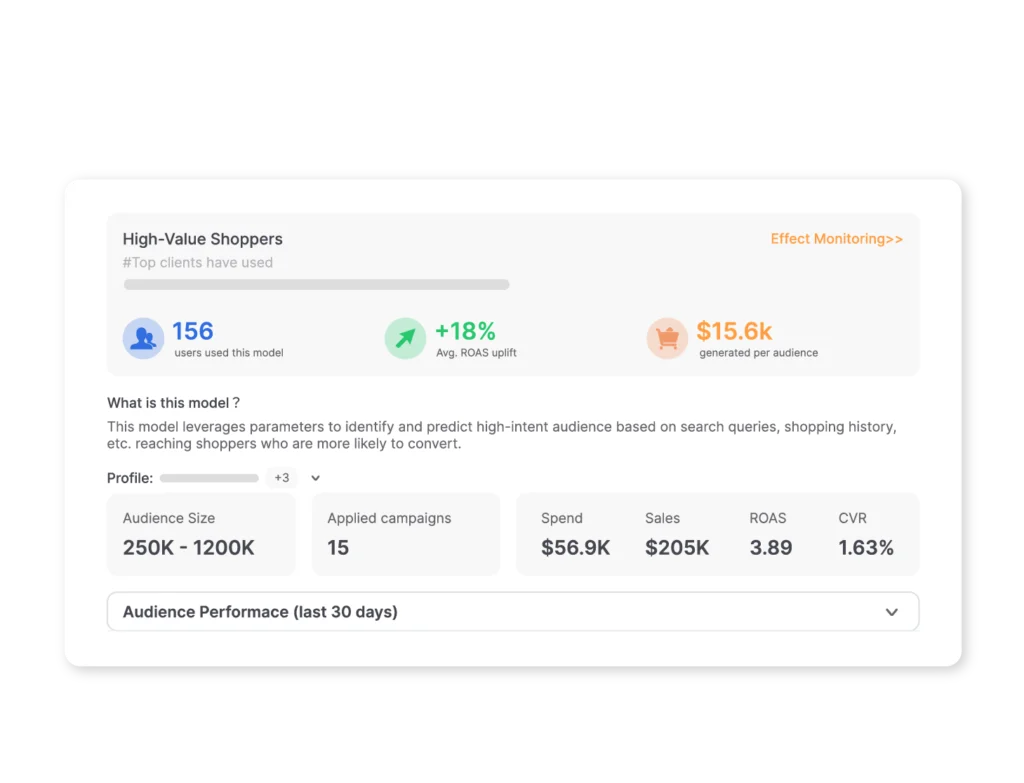
Task: Click the orange shopping cart icon
Action: pos(667,338)
